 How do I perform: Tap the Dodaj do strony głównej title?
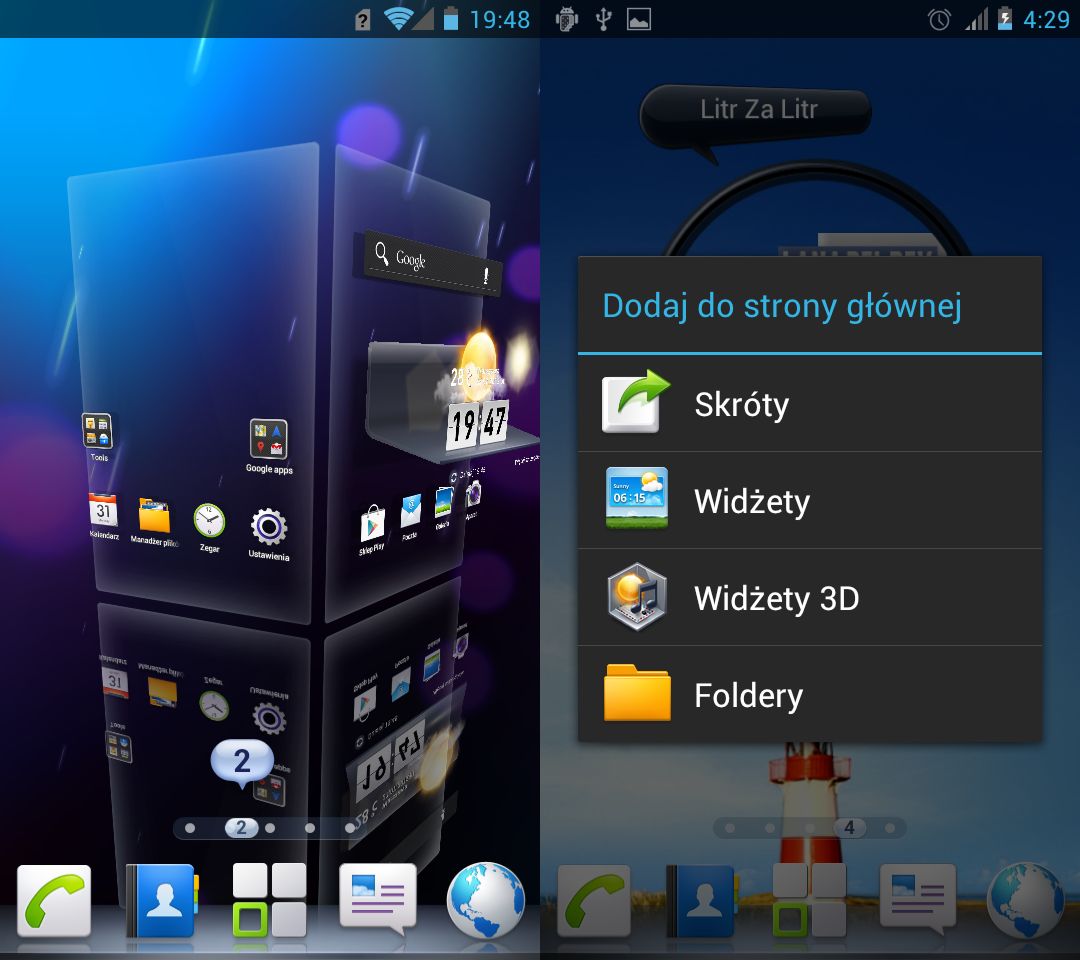coord(782,306)
